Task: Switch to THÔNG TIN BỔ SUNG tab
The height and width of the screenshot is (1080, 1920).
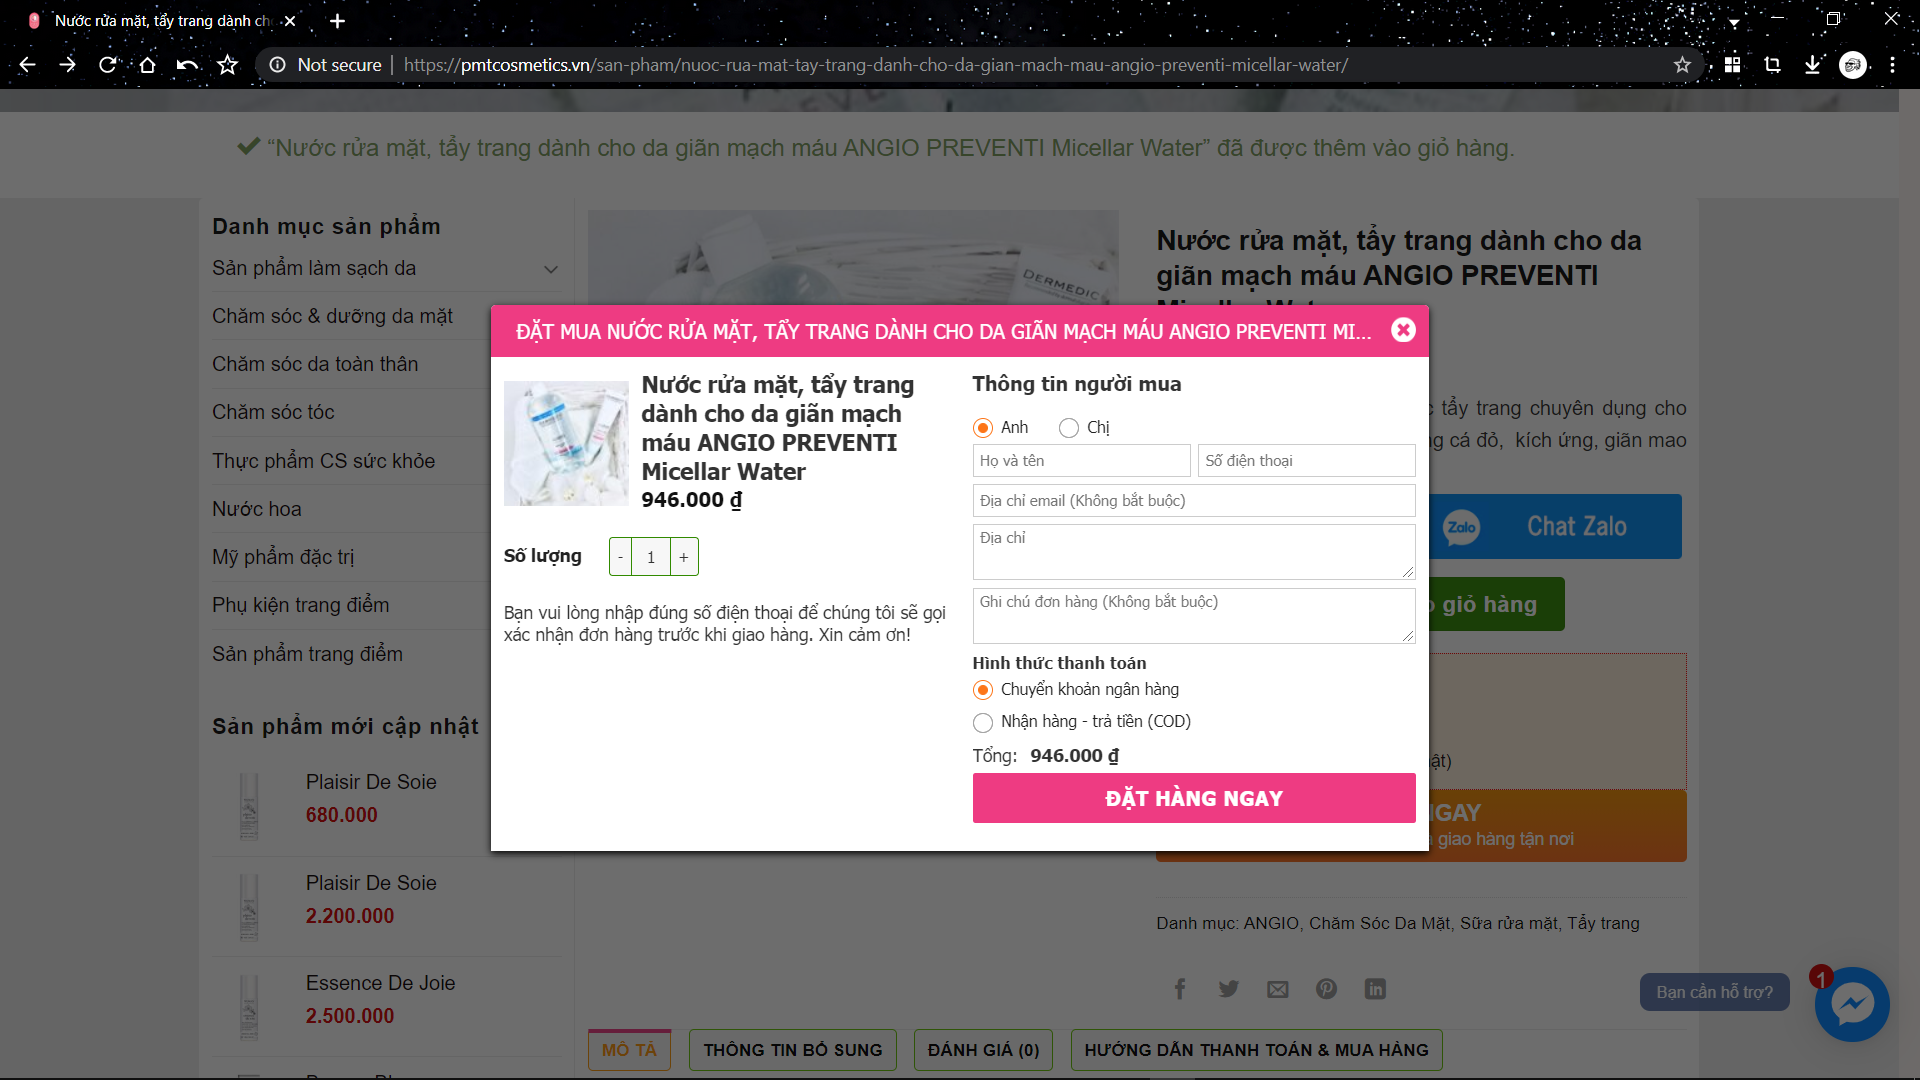Action: tap(792, 1050)
